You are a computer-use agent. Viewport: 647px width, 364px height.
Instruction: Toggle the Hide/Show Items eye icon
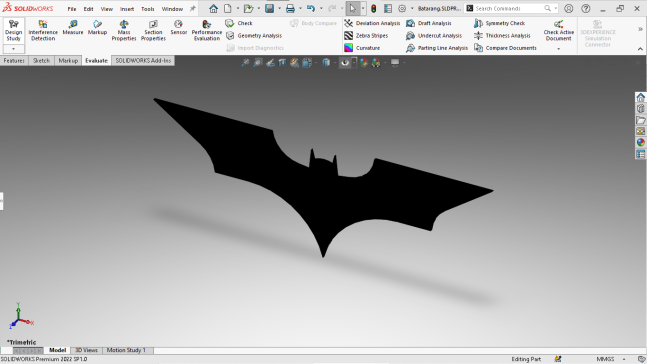[x=345, y=62]
